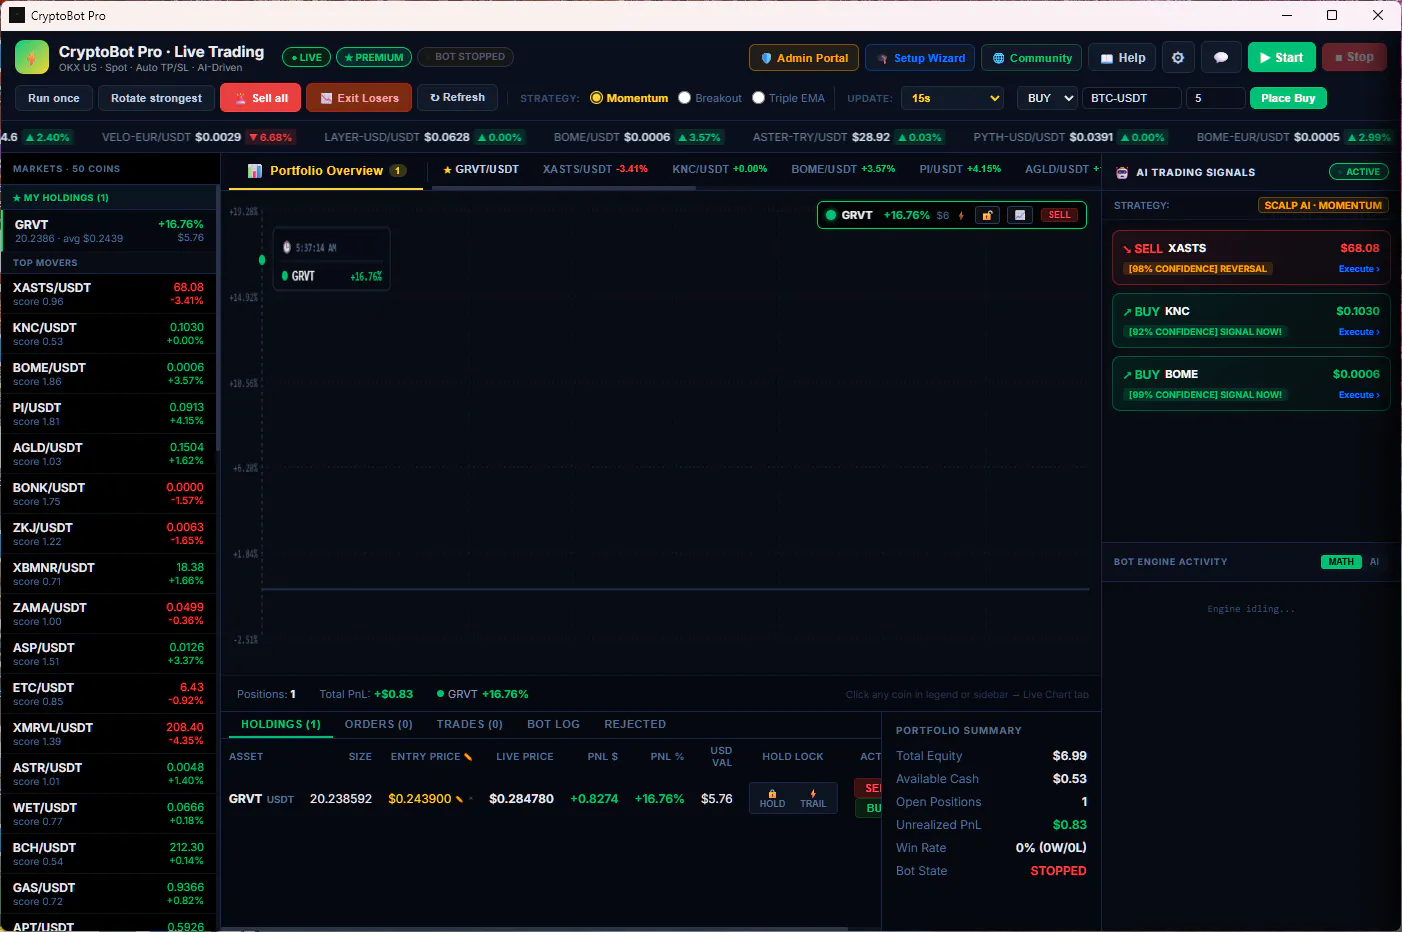1402x932 pixels.
Task: Click GRVT +16.76% legend entry under chart
Action: (x=483, y=694)
